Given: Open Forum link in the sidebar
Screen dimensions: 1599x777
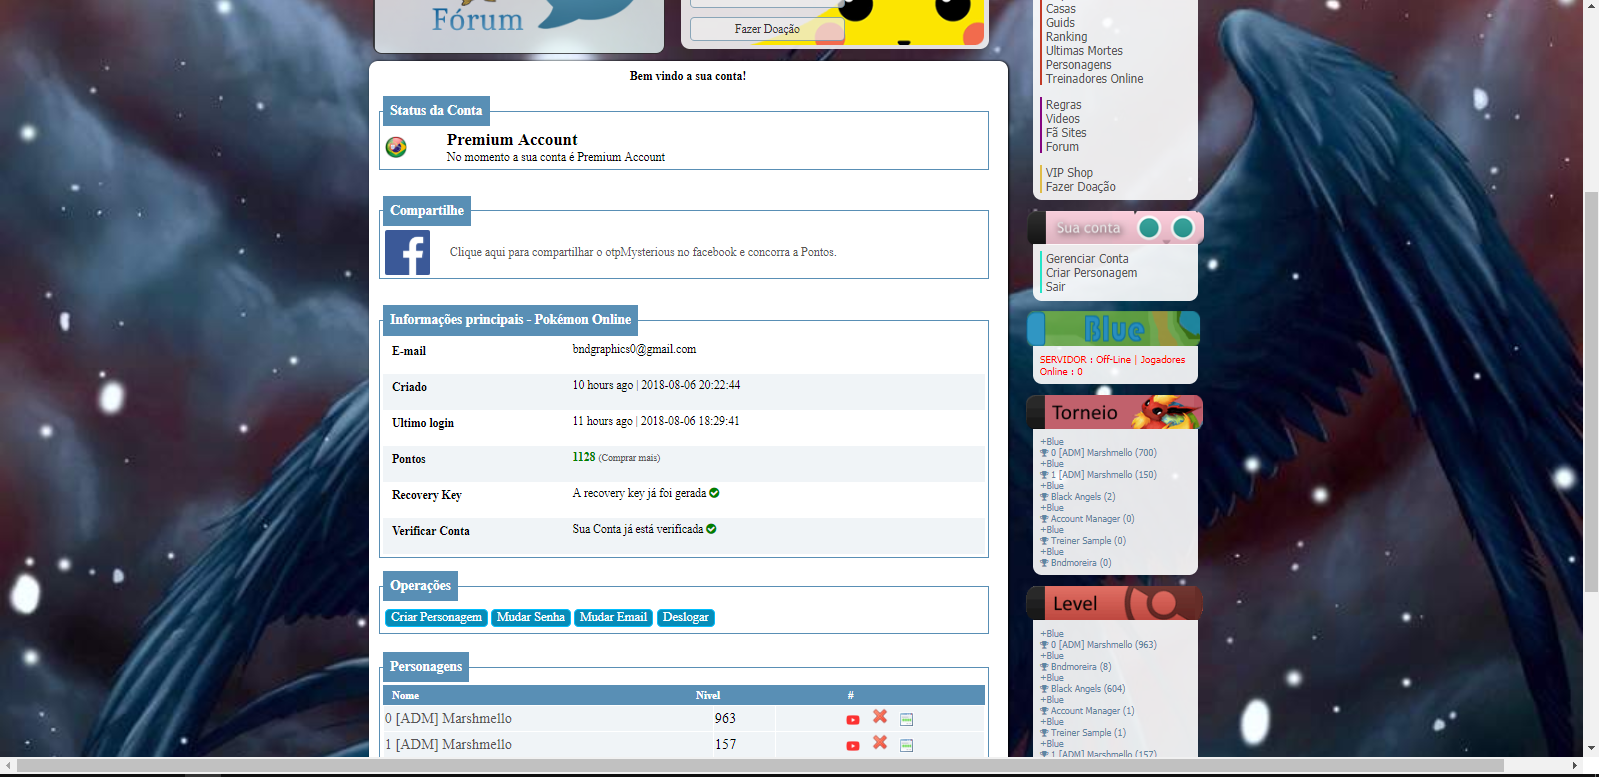Looking at the screenshot, I should (x=1062, y=147).
